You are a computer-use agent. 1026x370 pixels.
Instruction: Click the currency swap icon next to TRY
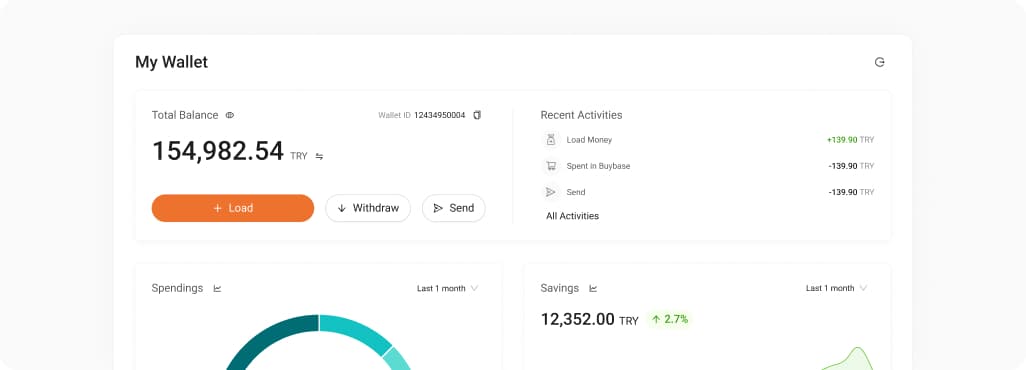[x=319, y=157]
